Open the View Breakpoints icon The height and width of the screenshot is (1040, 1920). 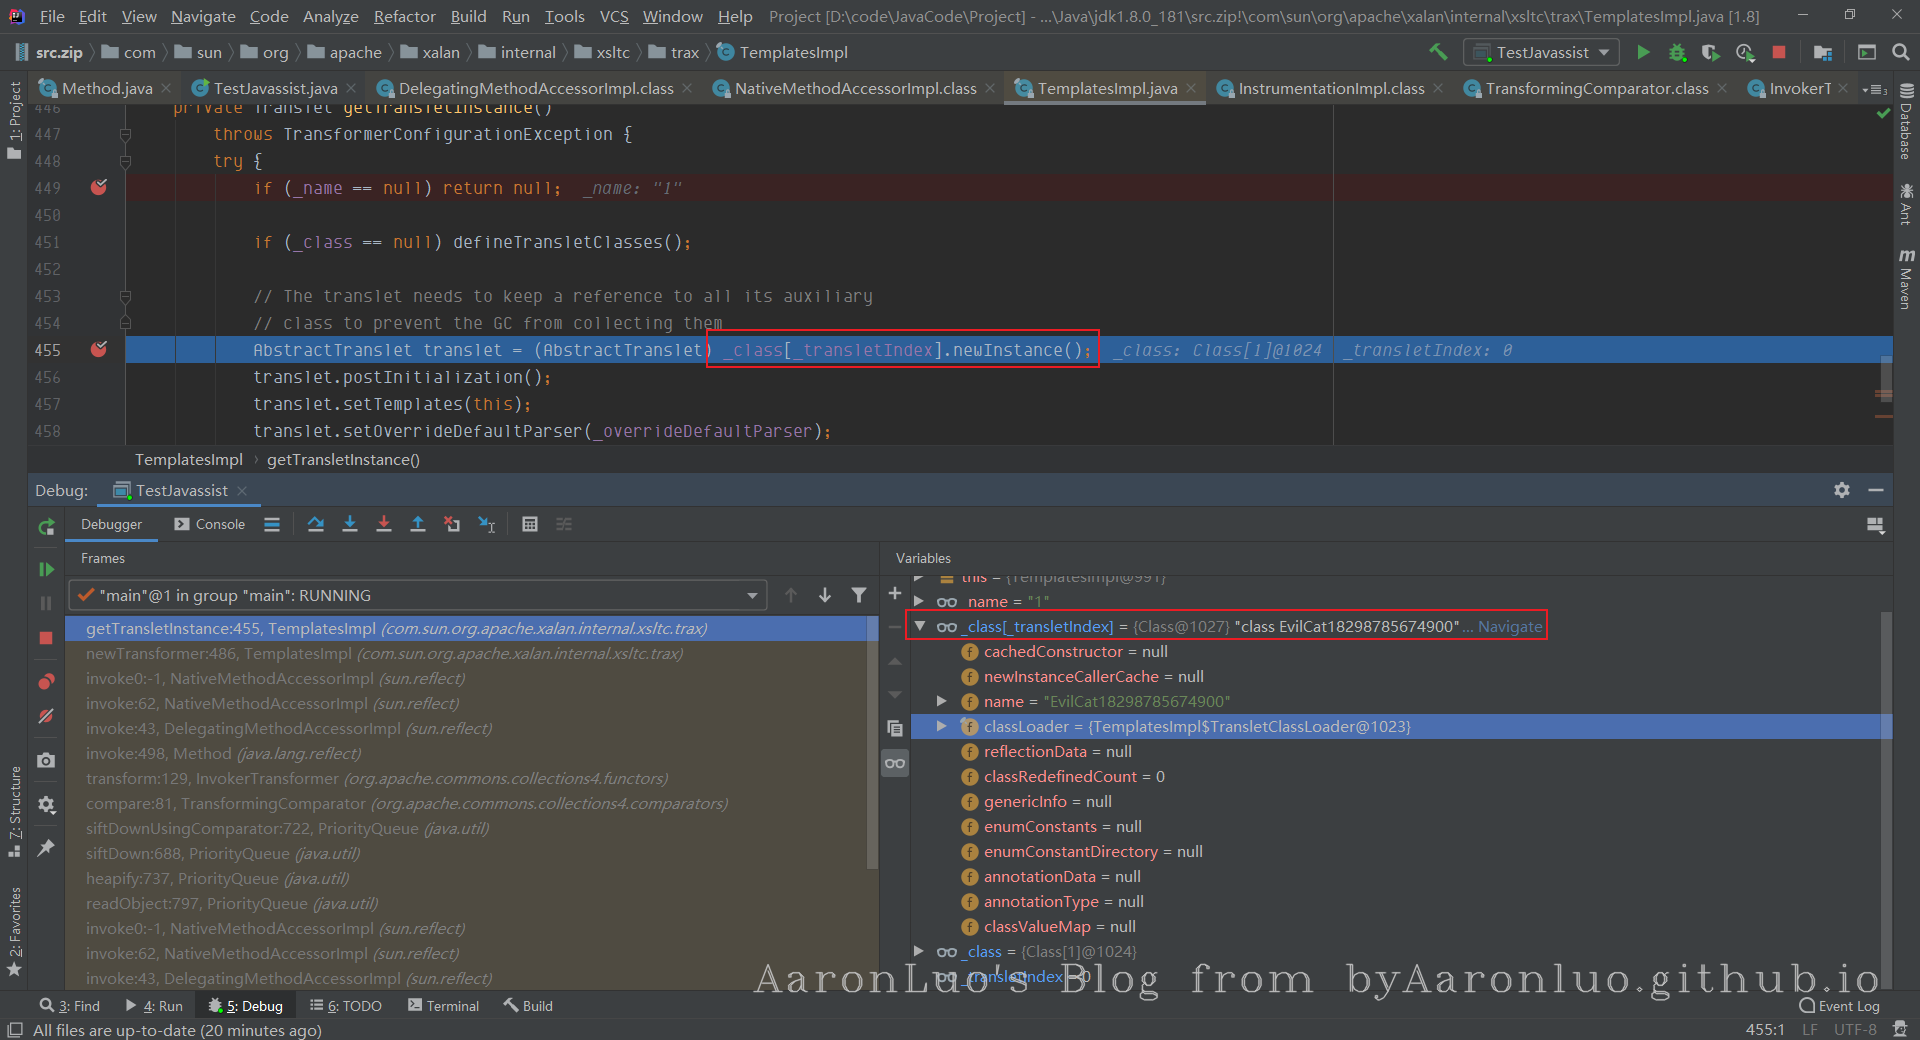[x=46, y=682]
